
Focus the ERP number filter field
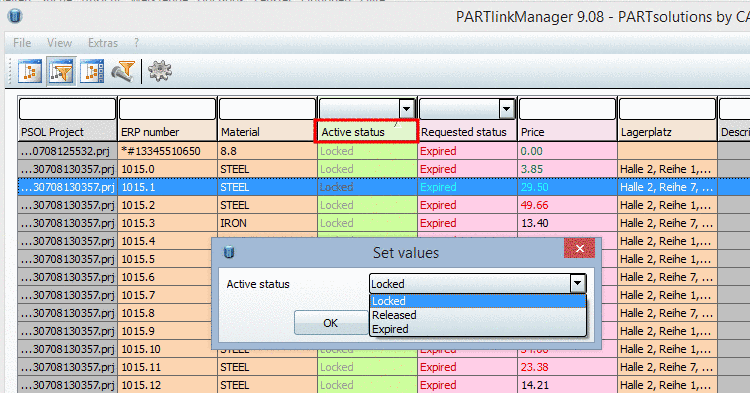(167, 109)
